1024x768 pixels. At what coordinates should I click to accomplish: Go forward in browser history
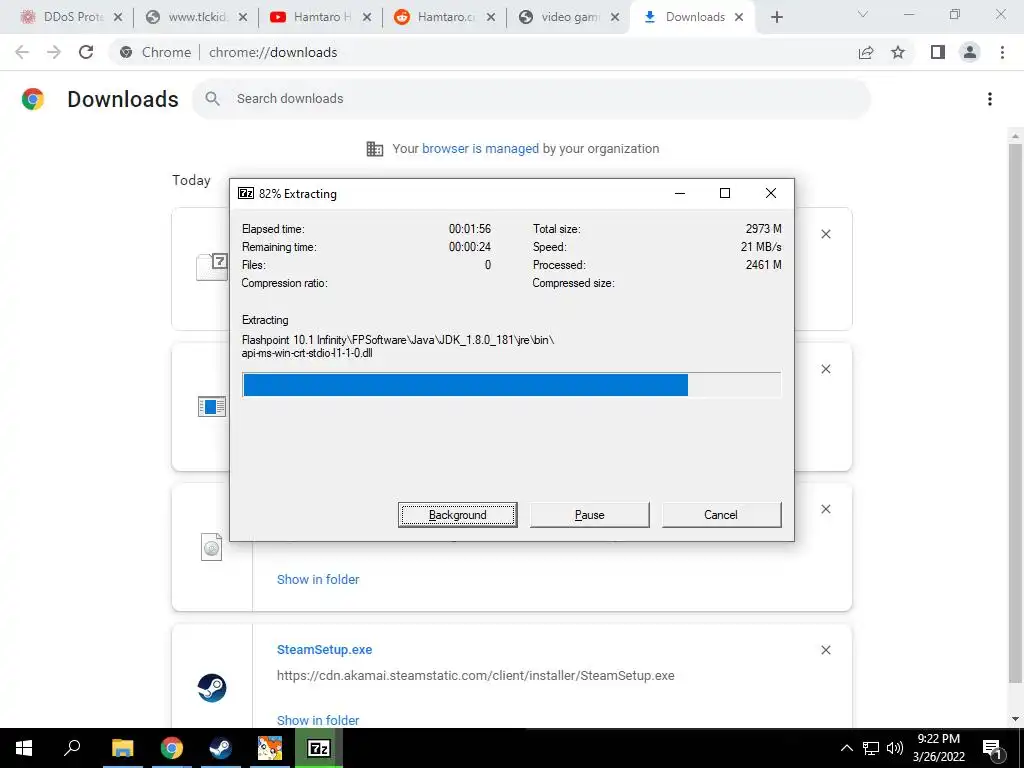pyautogui.click(x=54, y=52)
